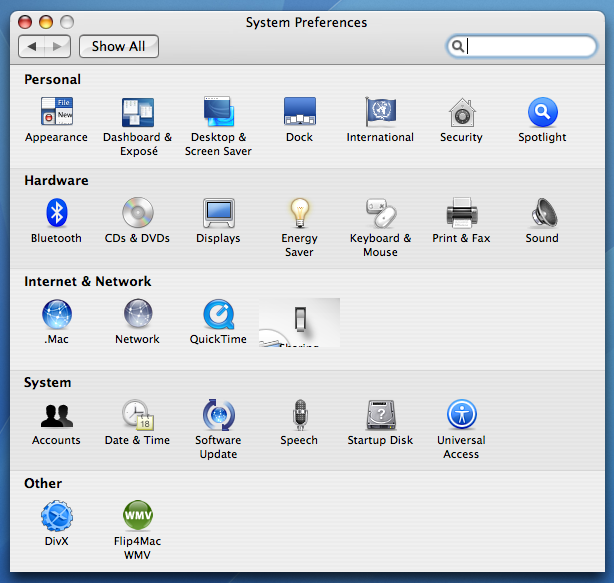Go back with the left arrow button

point(31,46)
